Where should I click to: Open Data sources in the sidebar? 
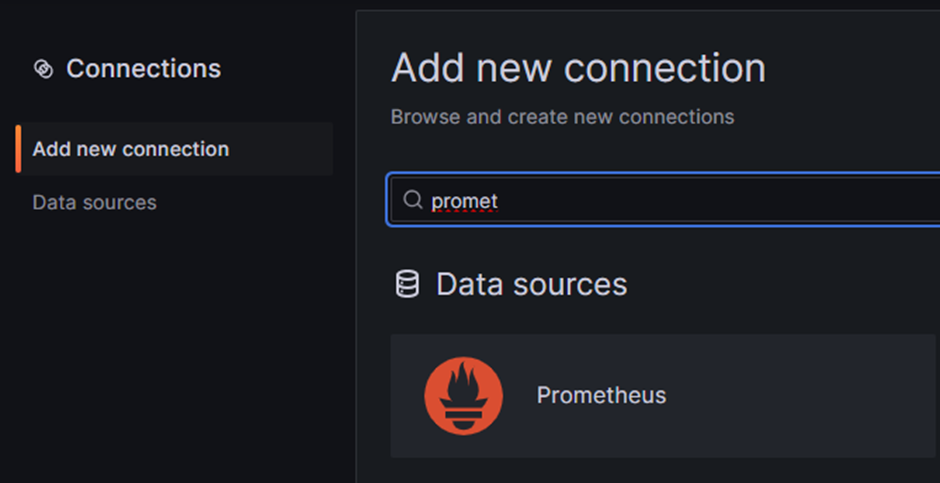pyautogui.click(x=95, y=202)
